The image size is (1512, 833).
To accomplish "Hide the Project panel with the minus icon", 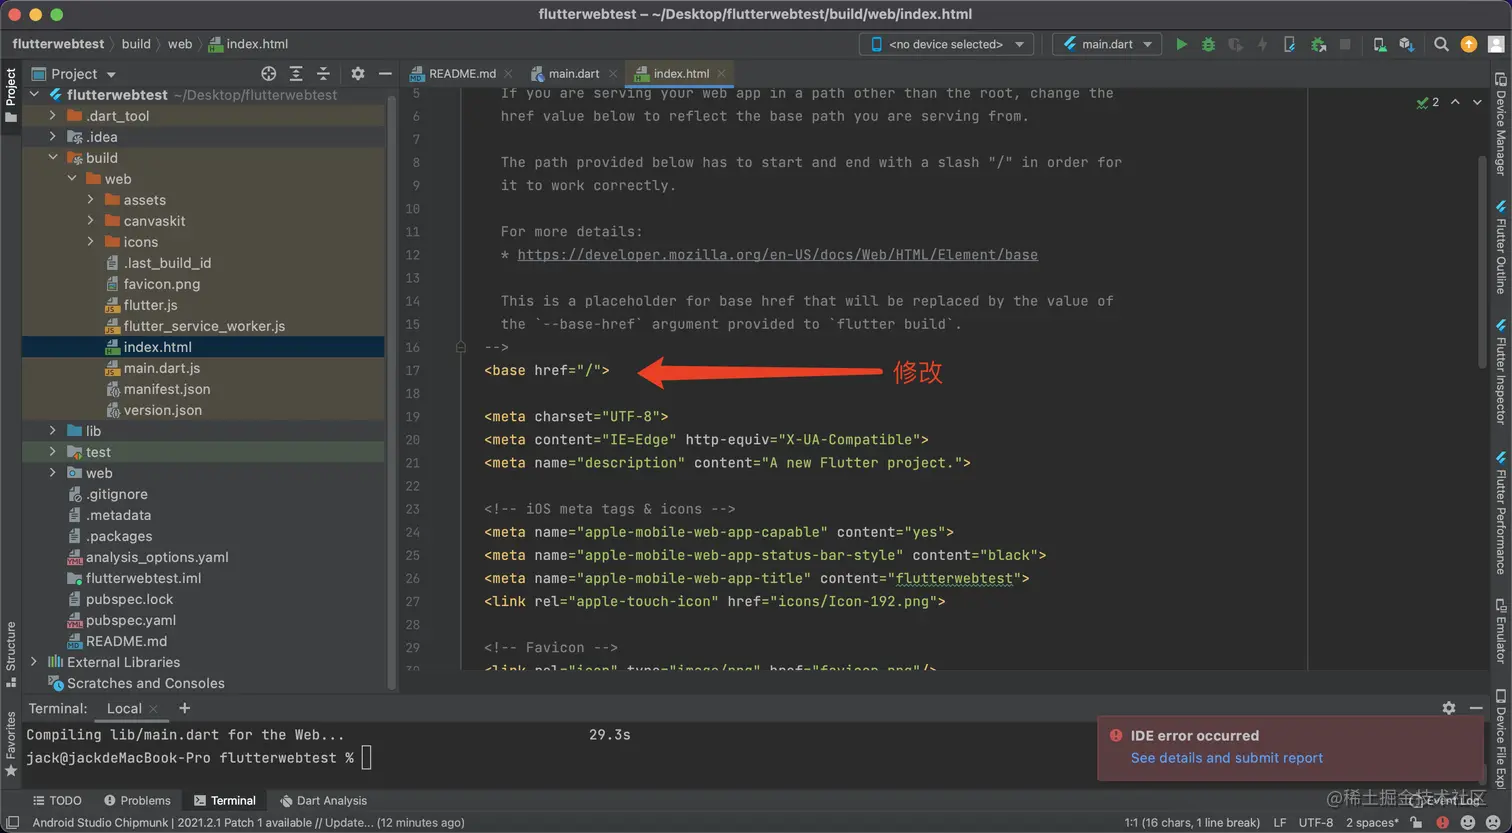I will [385, 74].
